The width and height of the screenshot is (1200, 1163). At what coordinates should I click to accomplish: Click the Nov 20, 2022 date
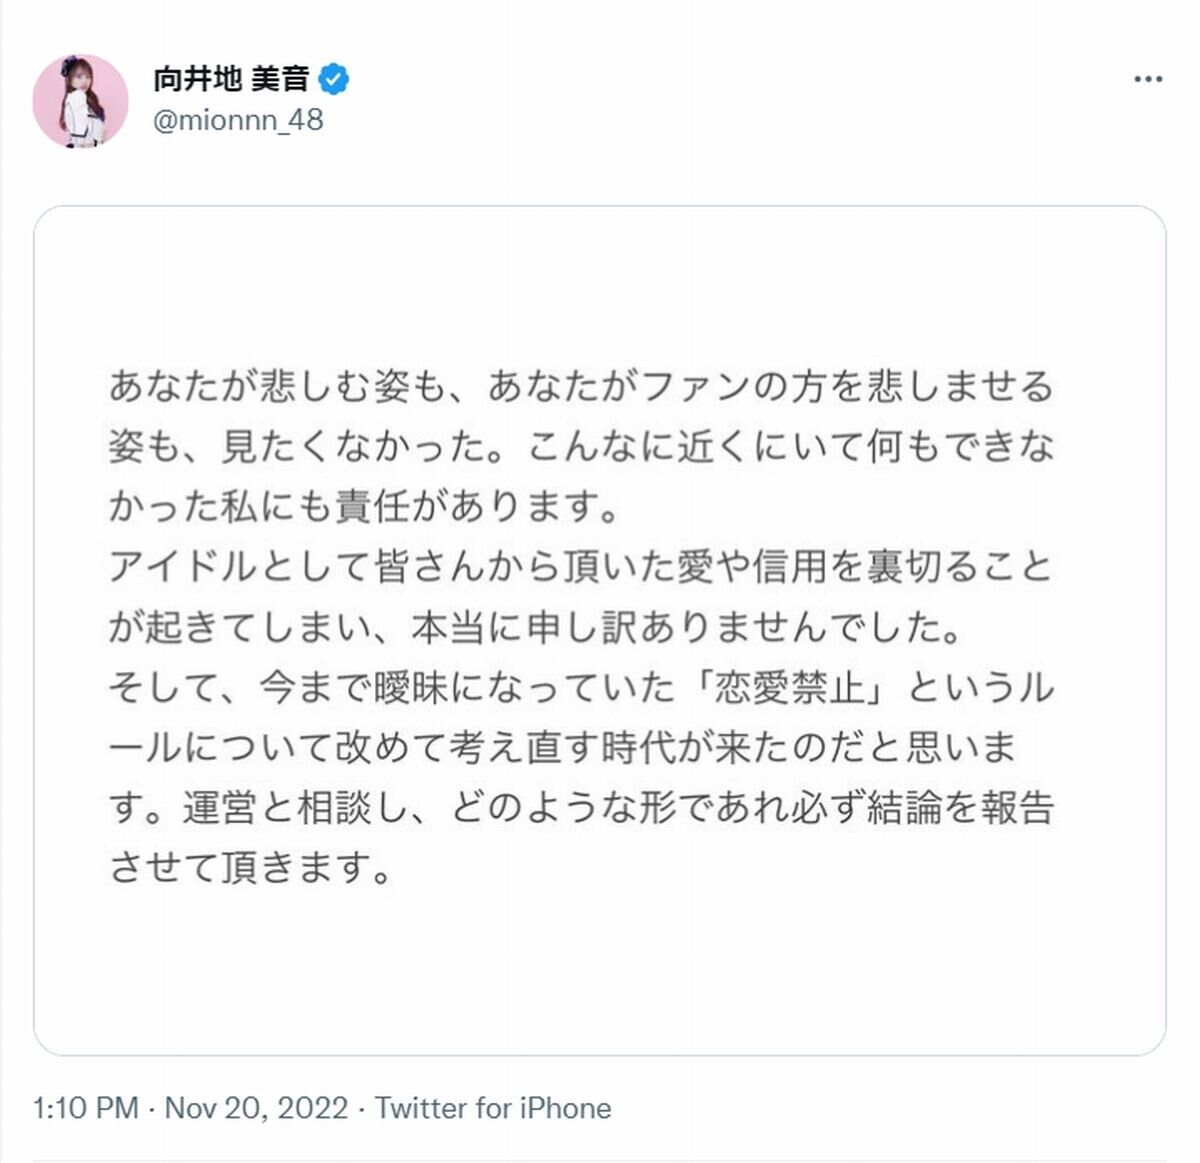click(x=256, y=1108)
